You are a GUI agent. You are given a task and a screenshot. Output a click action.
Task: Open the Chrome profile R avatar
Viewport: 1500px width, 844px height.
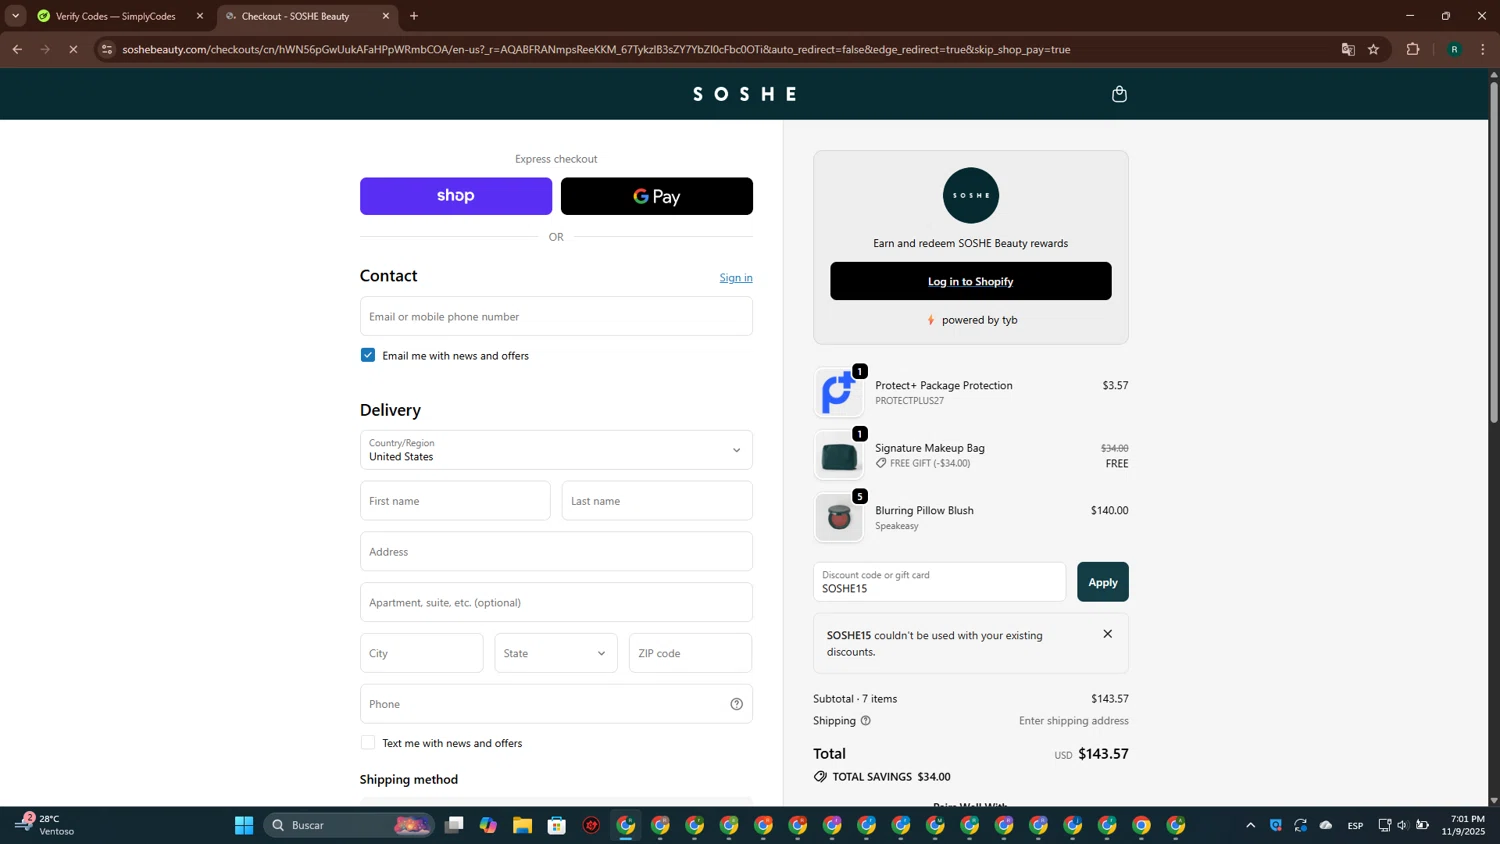1454,49
